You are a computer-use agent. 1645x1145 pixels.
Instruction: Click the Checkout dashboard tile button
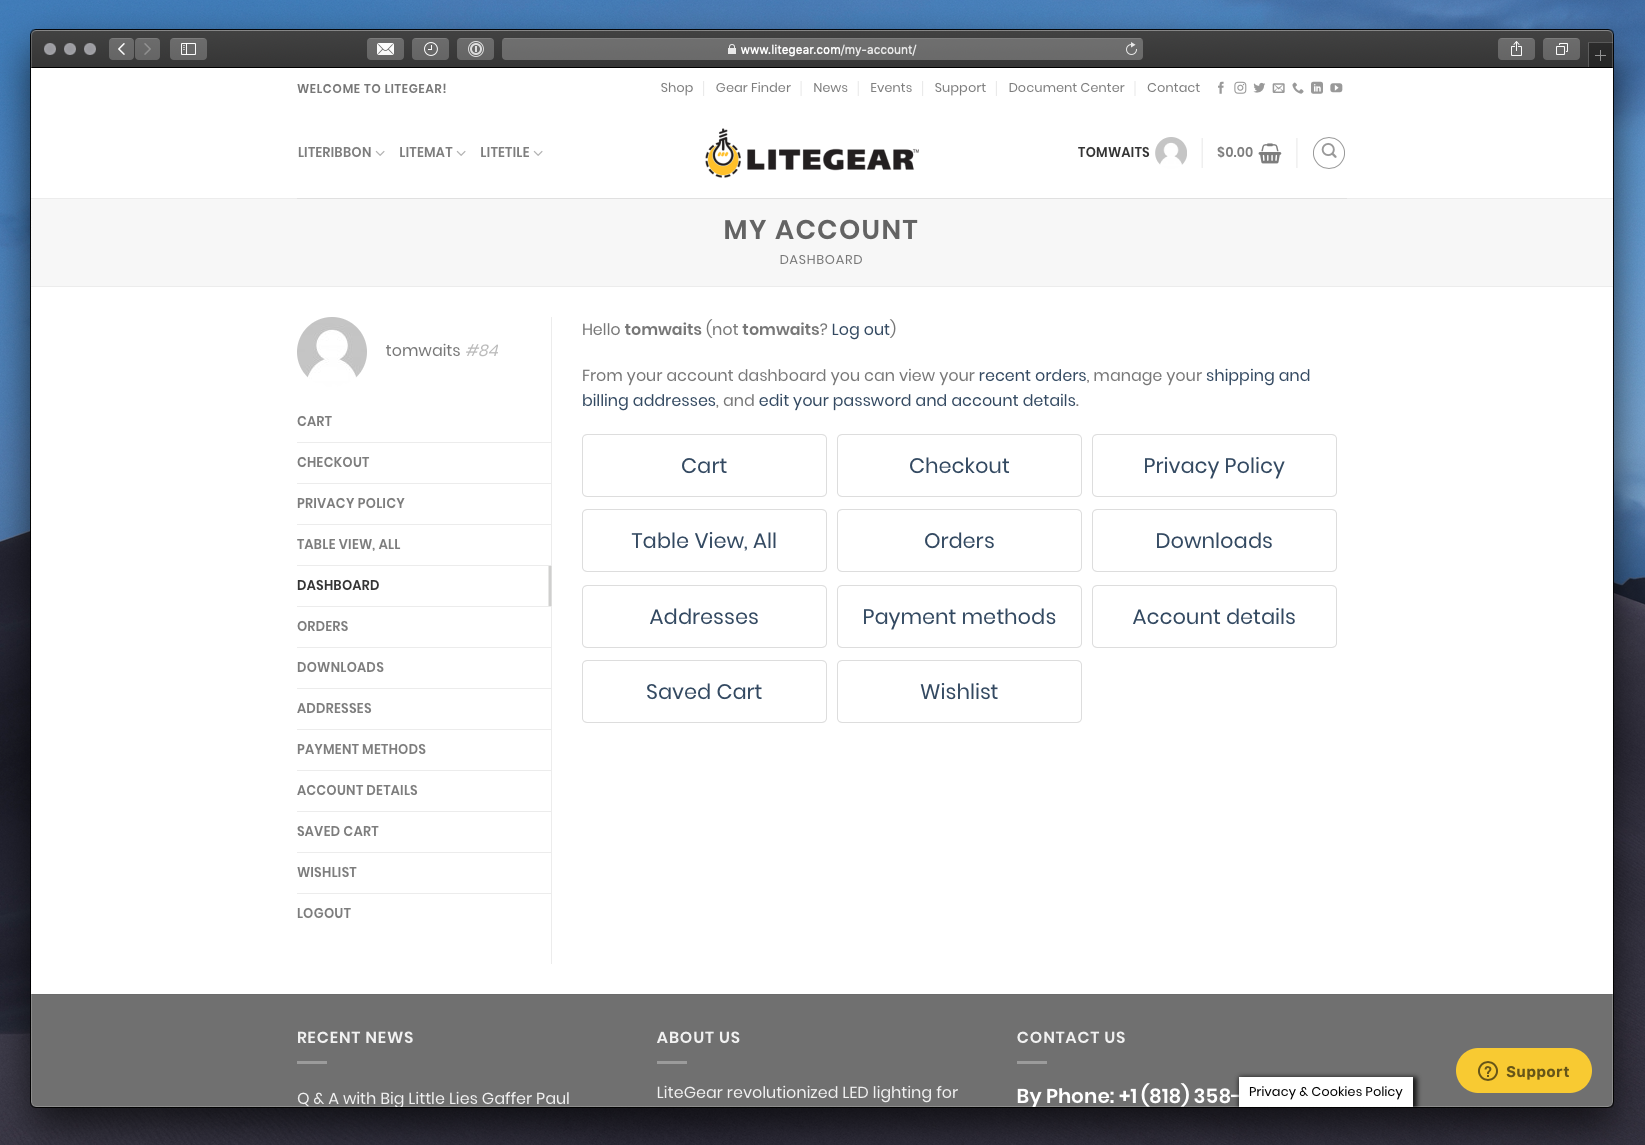coord(959,465)
